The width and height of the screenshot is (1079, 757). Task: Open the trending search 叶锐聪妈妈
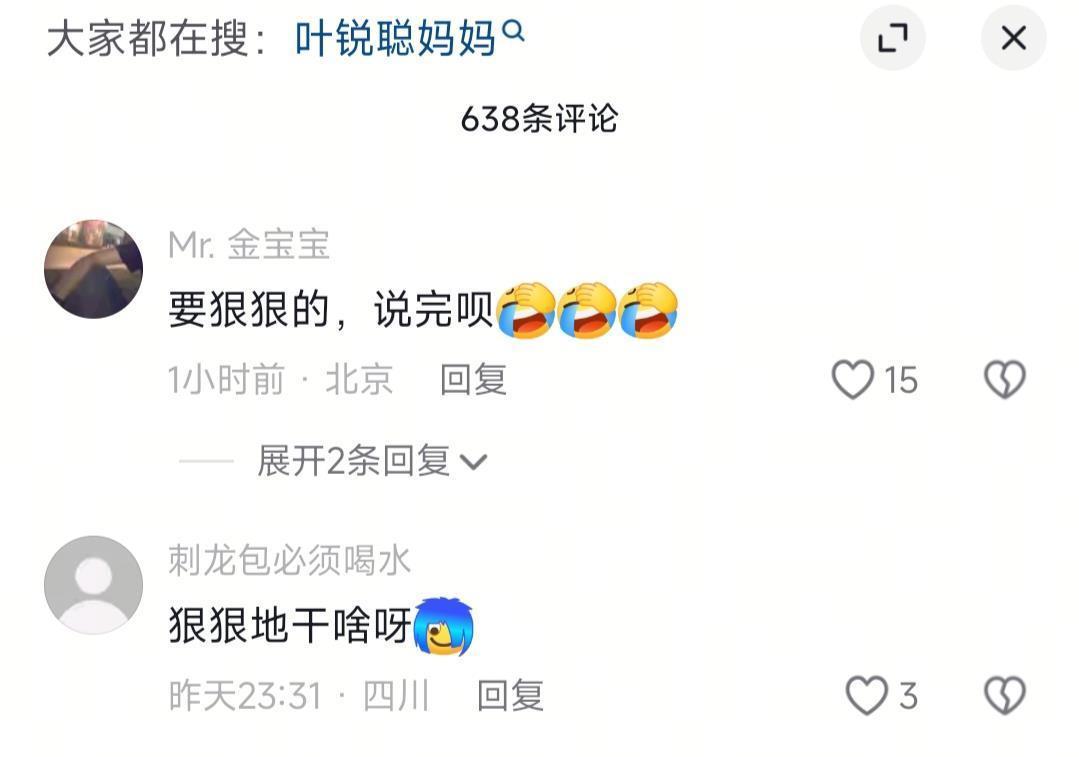point(396,38)
